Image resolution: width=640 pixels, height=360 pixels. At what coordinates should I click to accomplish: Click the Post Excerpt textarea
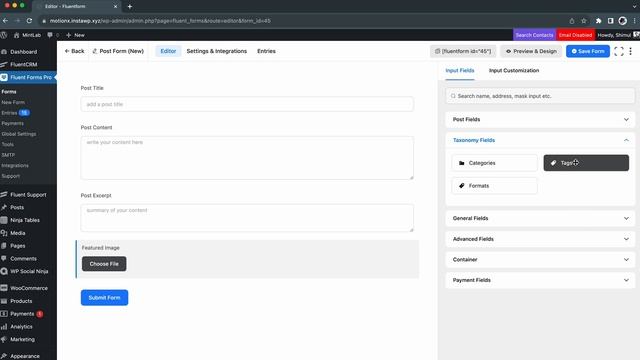coord(247,218)
